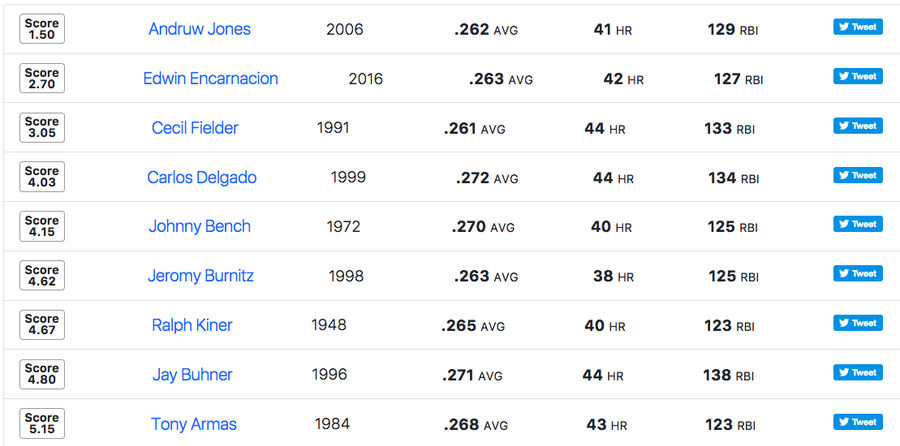Open the Ralph Kiner link

pos(192,325)
